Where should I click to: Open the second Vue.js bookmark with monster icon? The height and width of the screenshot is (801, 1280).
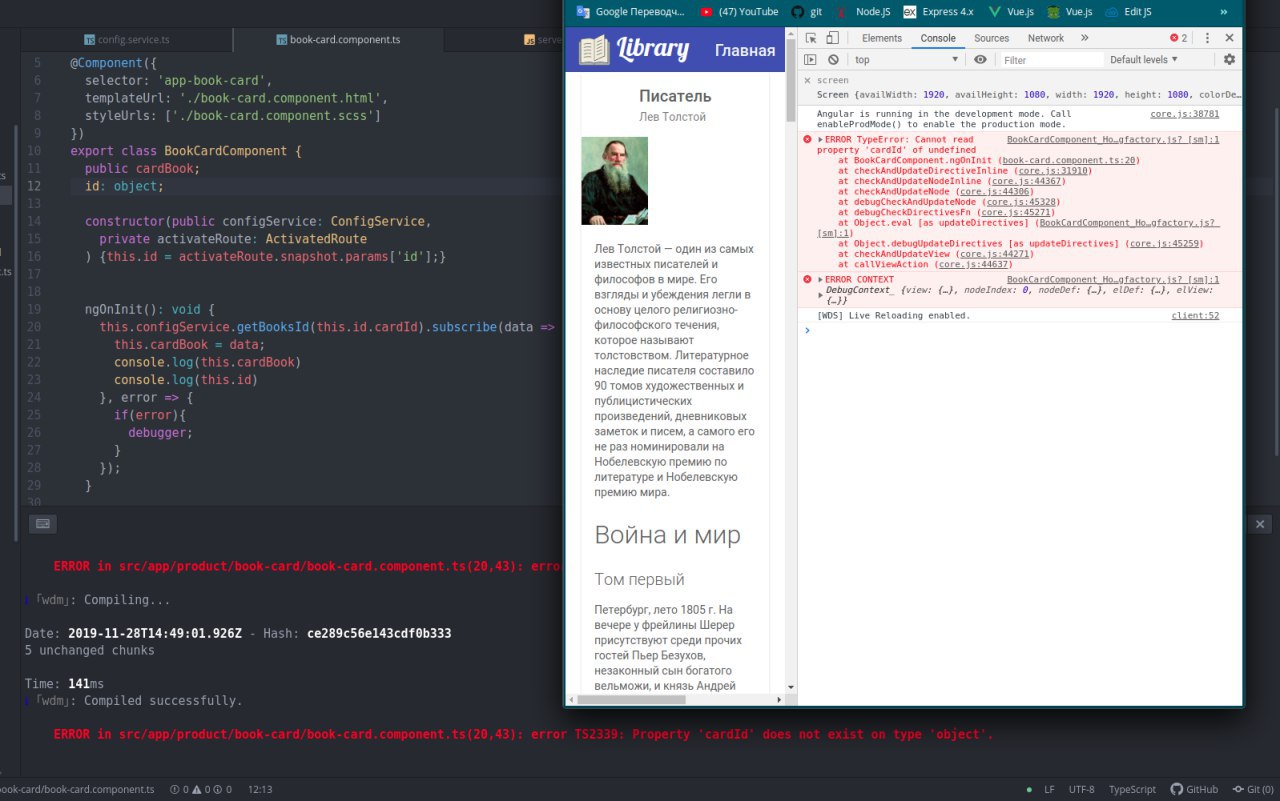[1069, 12]
